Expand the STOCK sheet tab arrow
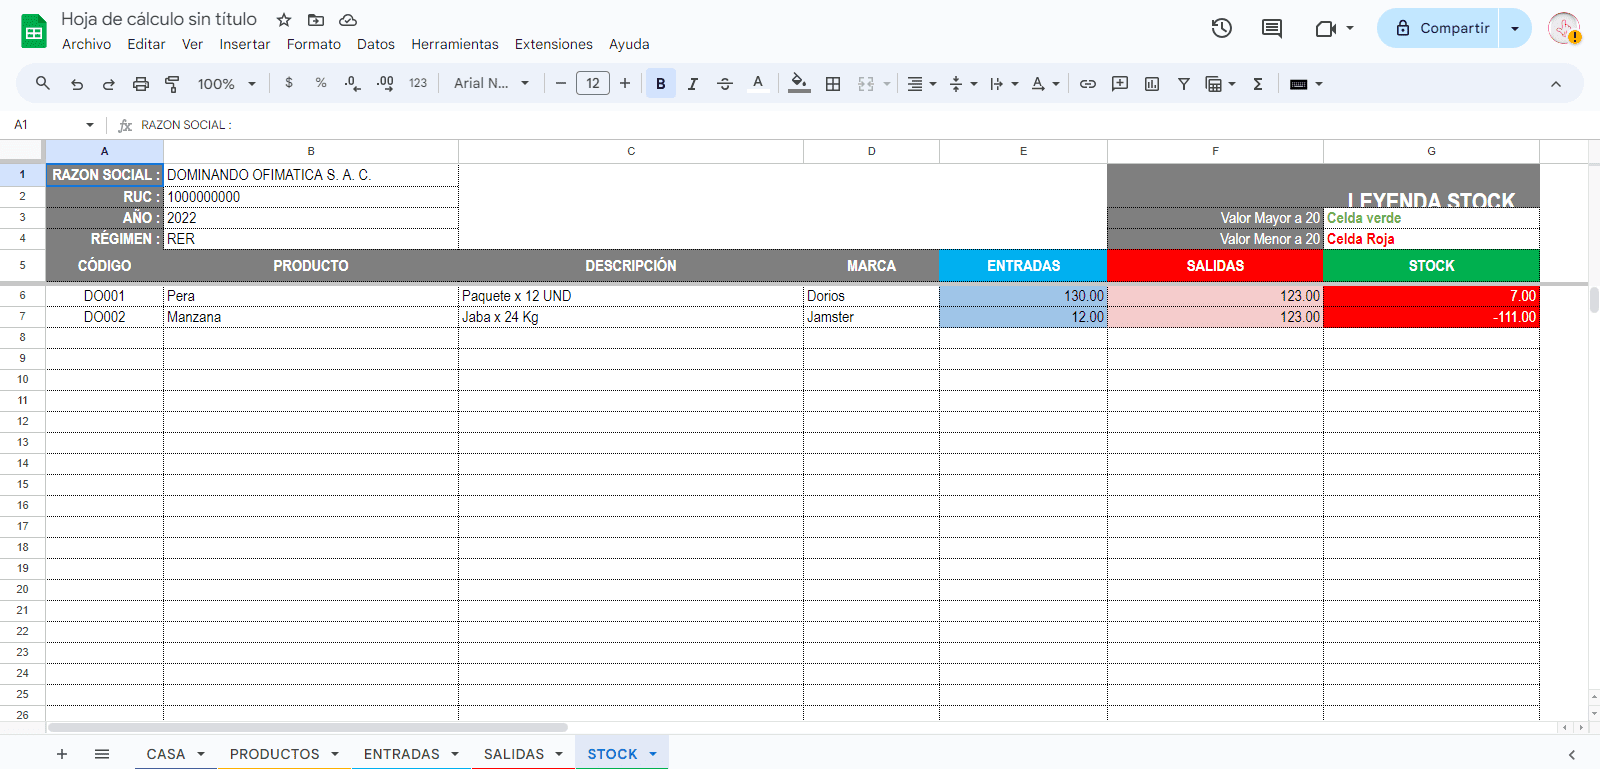Image resolution: width=1600 pixels, height=769 pixels. click(653, 754)
